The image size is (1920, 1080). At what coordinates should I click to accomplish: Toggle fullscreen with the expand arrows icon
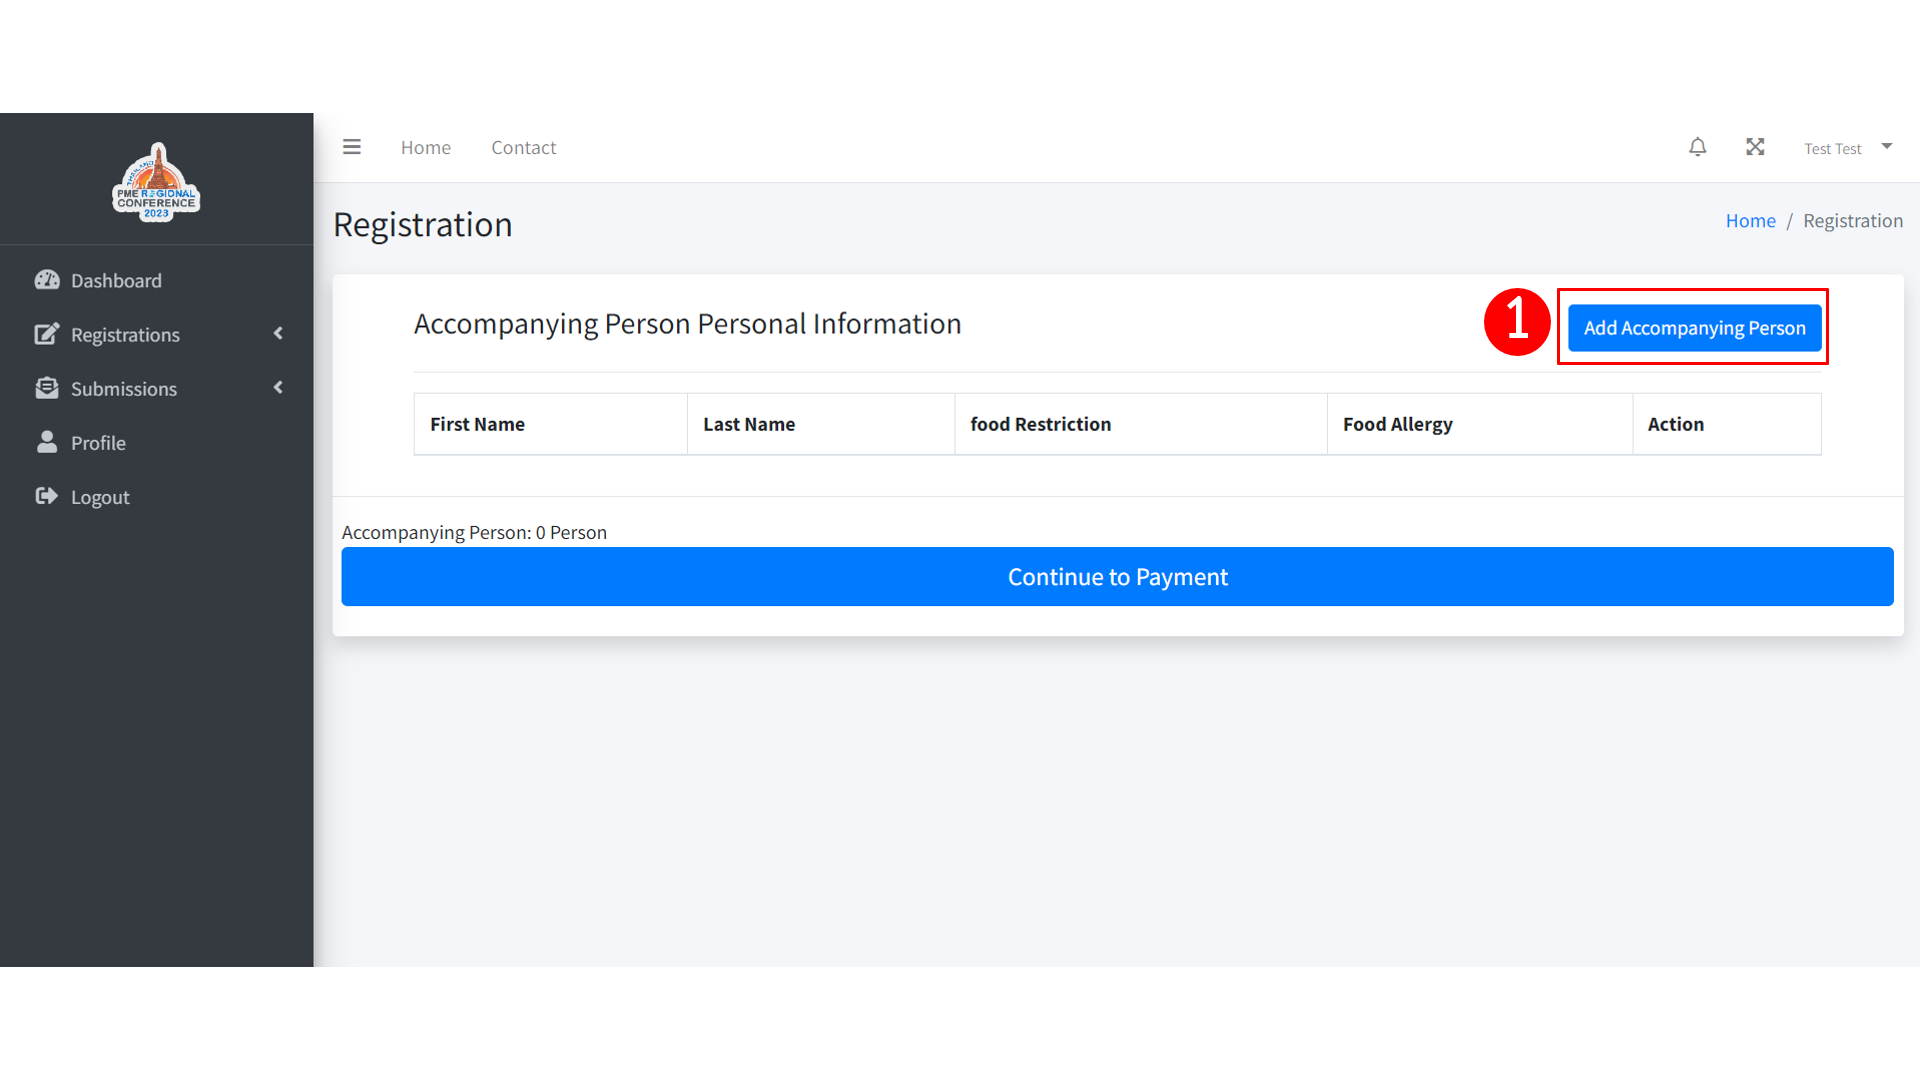click(1755, 147)
